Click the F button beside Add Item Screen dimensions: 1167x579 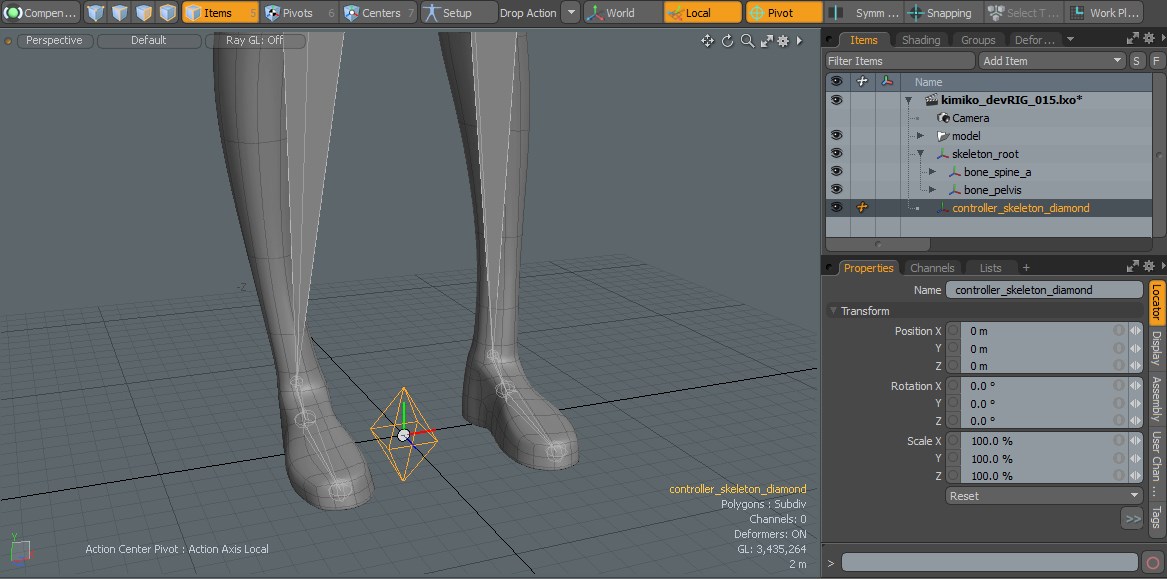coord(1157,61)
